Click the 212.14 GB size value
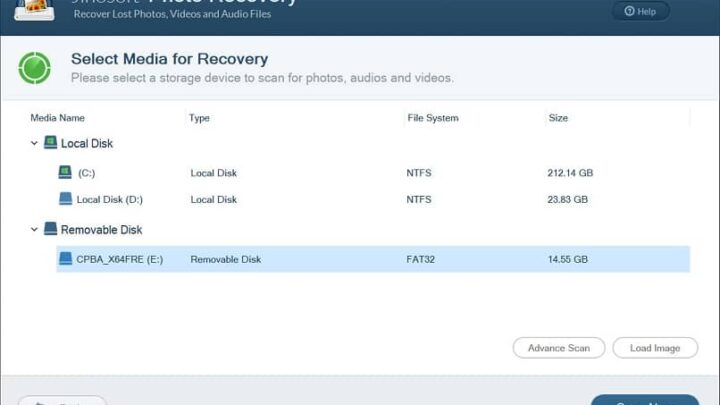720x405 pixels. tap(570, 173)
